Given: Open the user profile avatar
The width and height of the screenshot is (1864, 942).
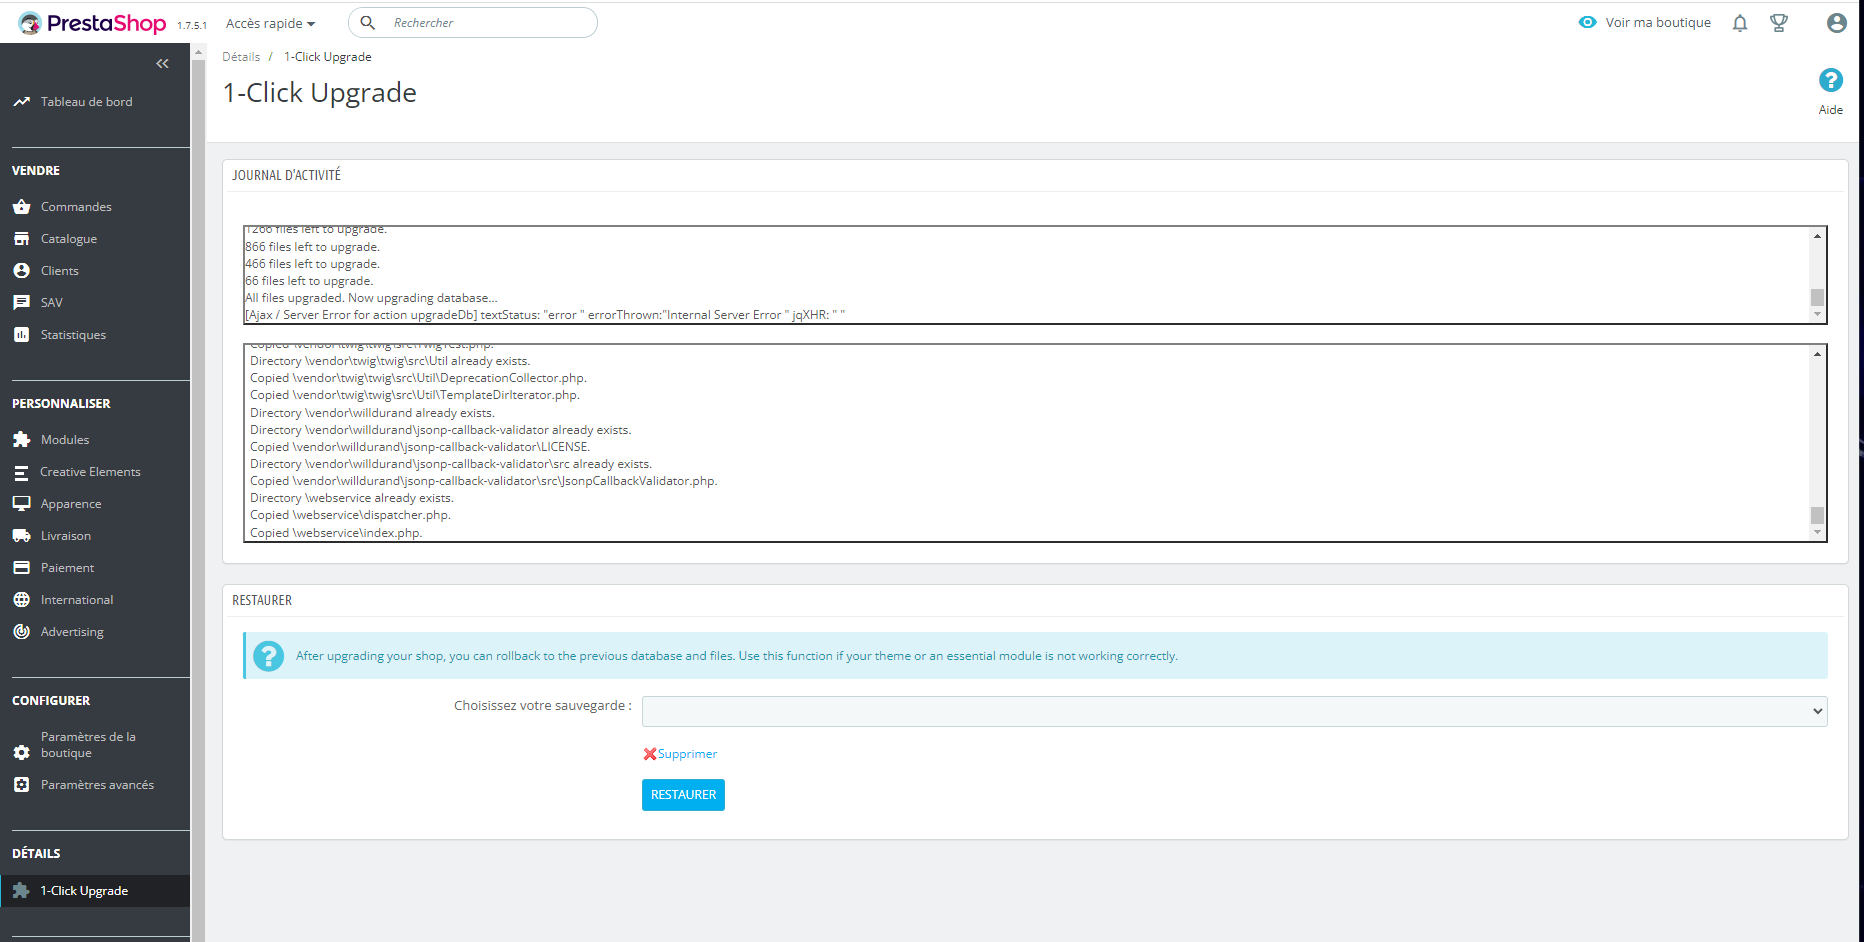Looking at the screenshot, I should click(x=1837, y=23).
